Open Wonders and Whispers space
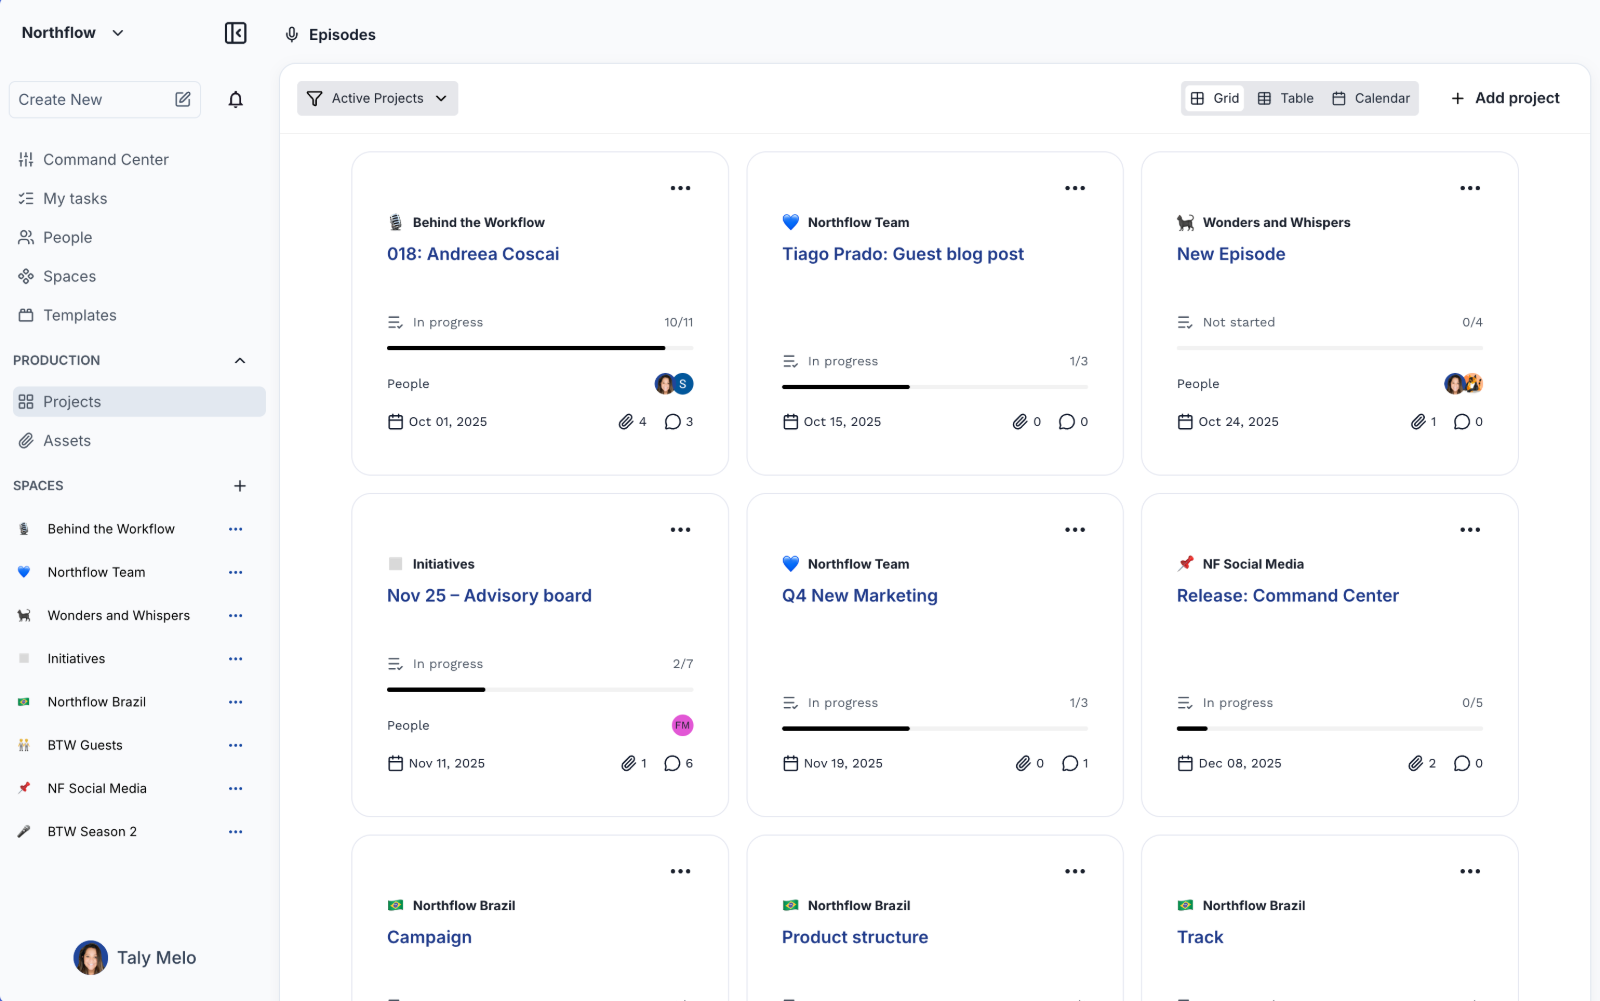This screenshot has height=1001, width=1600. pyautogui.click(x=118, y=616)
